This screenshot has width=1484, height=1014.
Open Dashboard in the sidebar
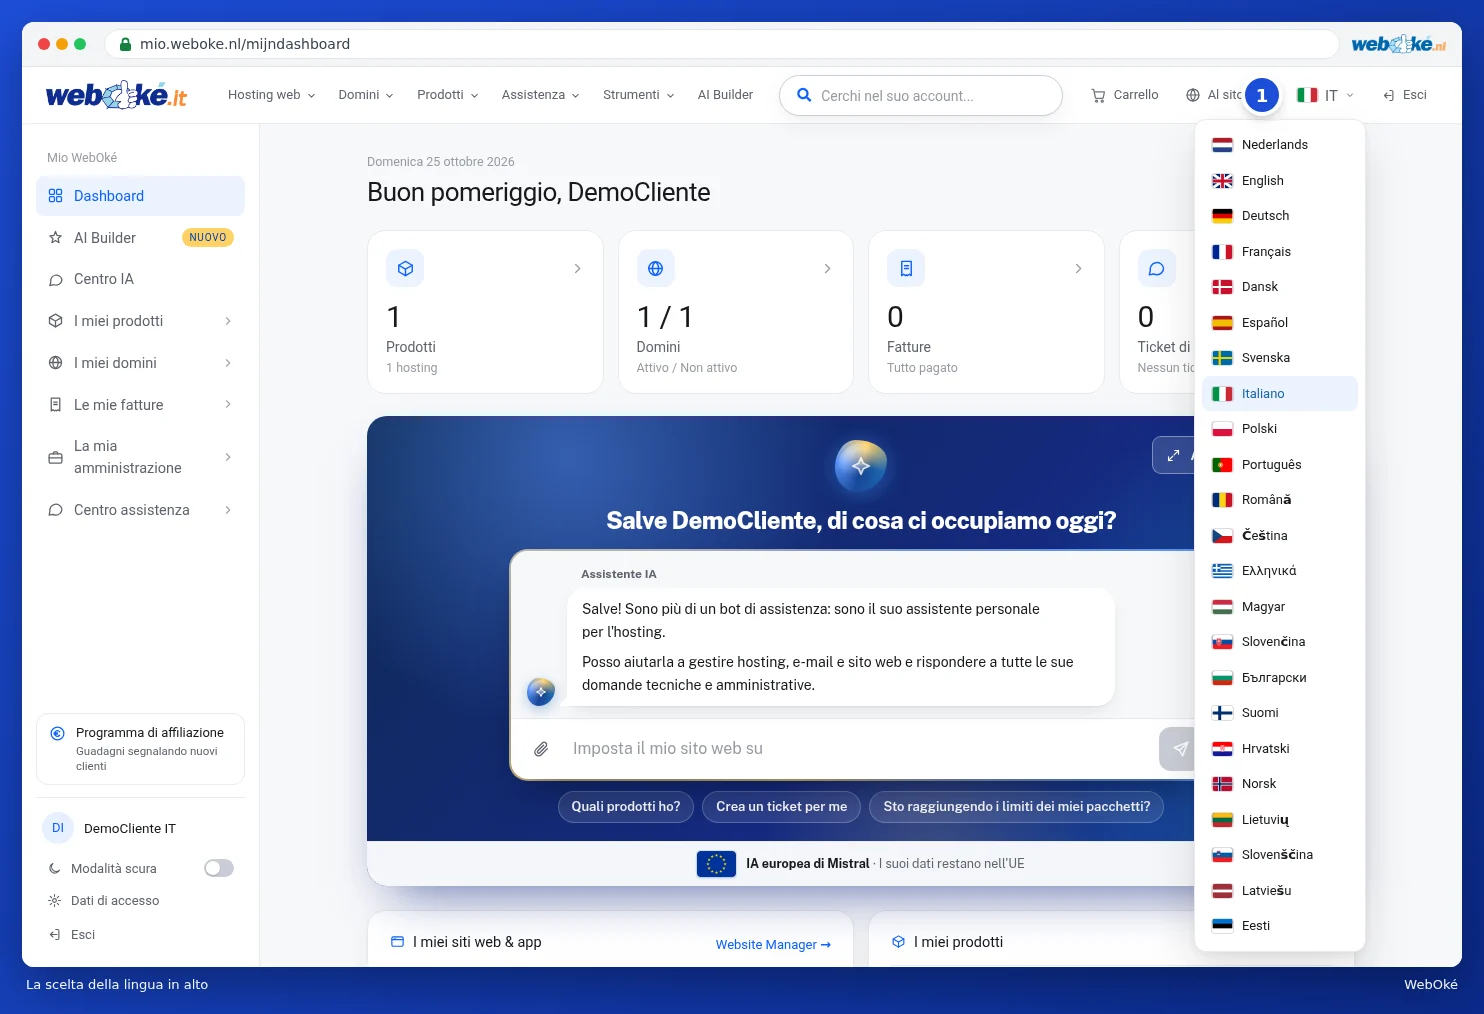tap(140, 196)
